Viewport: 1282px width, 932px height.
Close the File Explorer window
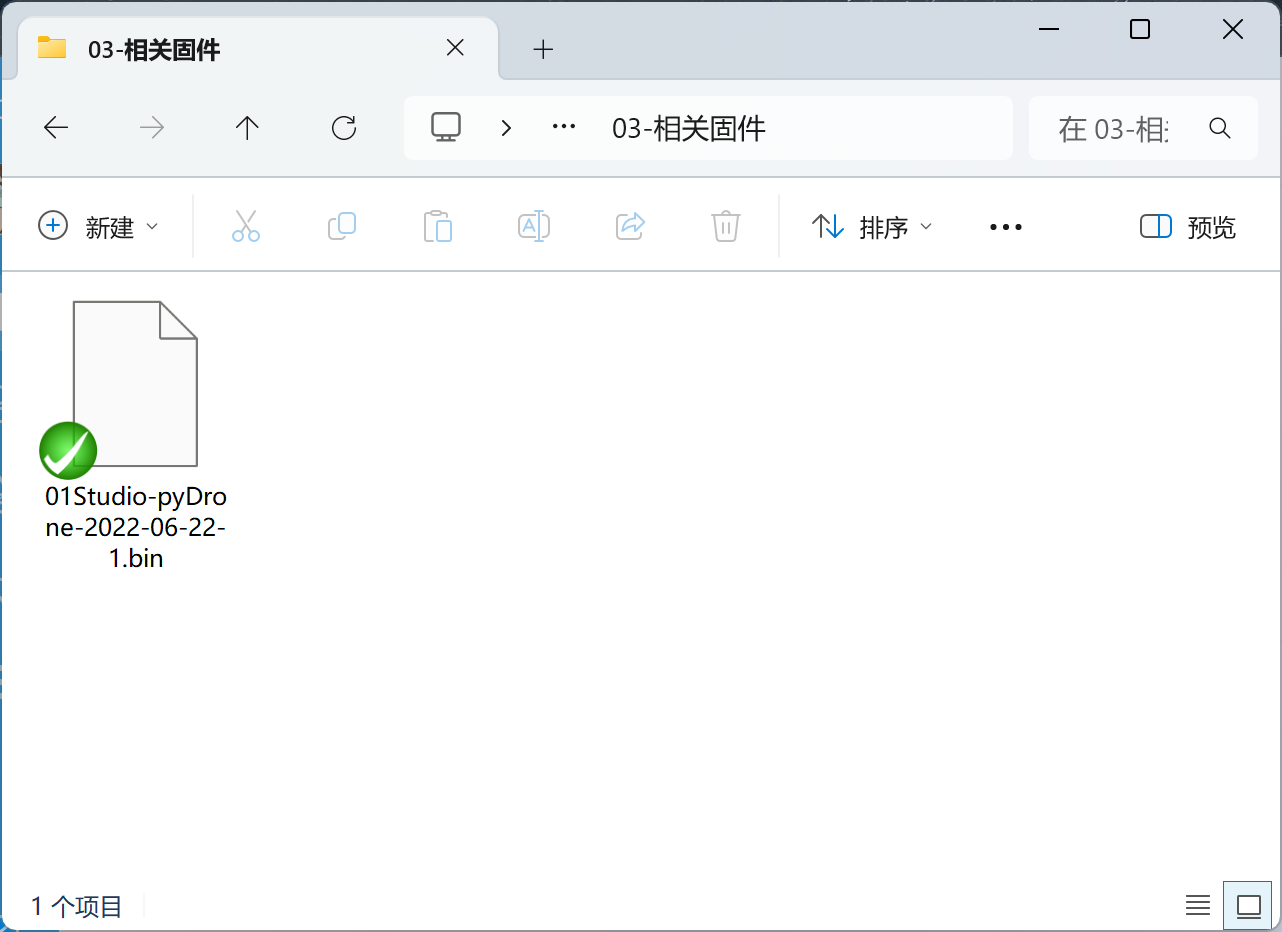1232,29
